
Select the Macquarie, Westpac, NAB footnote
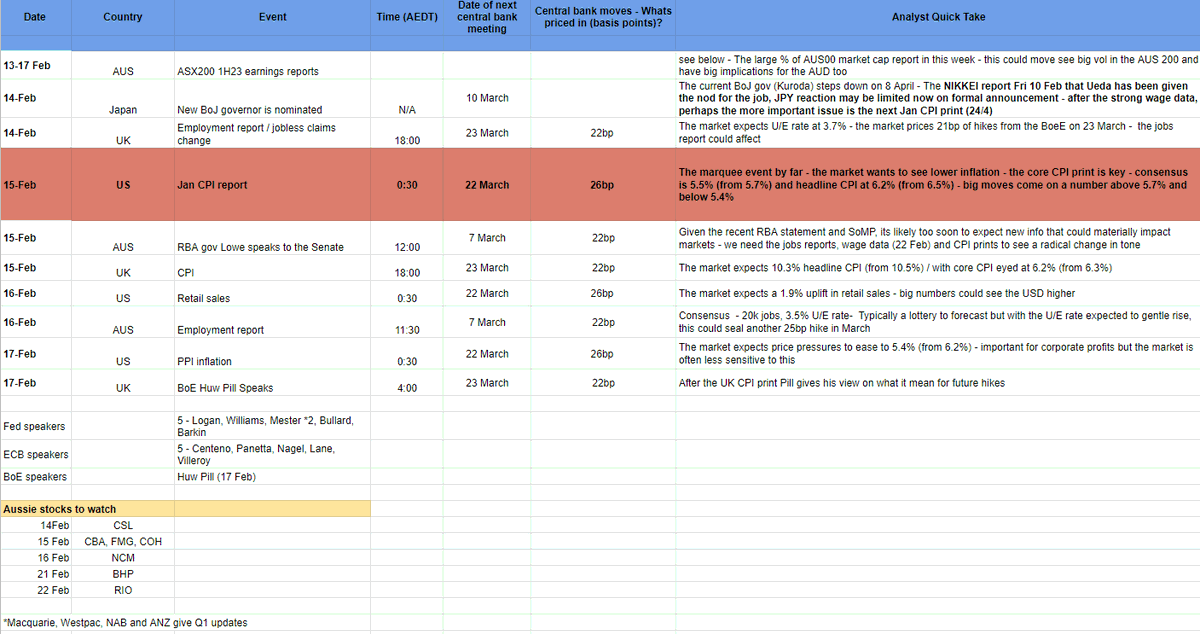pyautogui.click(x=126, y=622)
